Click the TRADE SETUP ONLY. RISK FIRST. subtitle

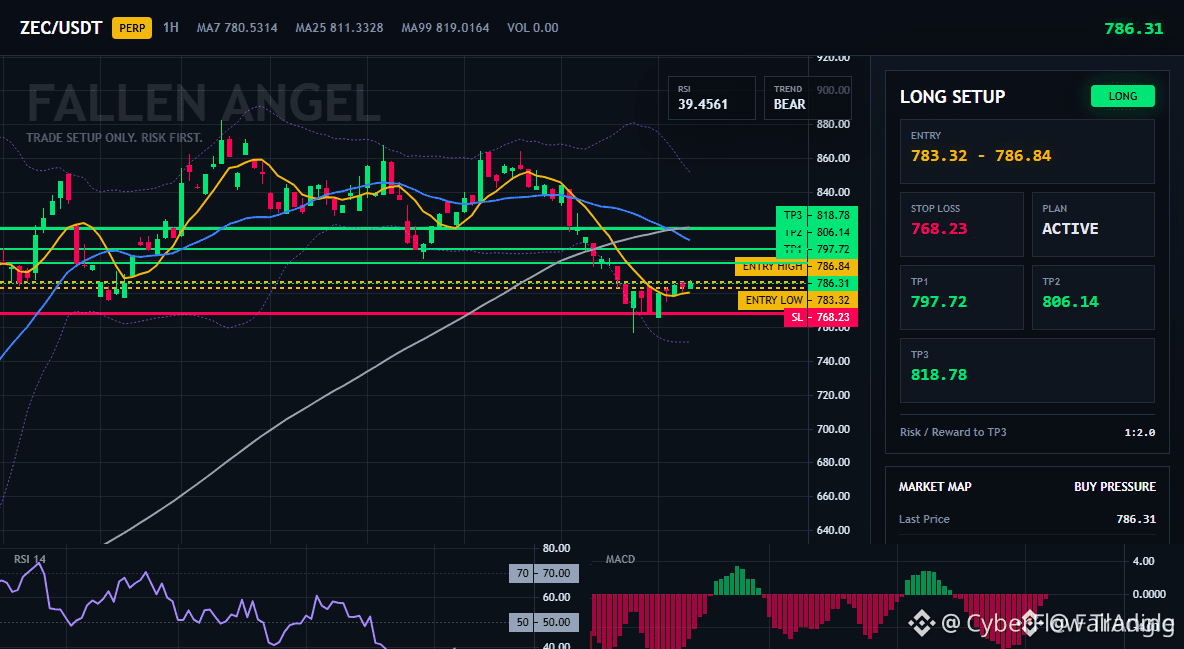[x=115, y=138]
